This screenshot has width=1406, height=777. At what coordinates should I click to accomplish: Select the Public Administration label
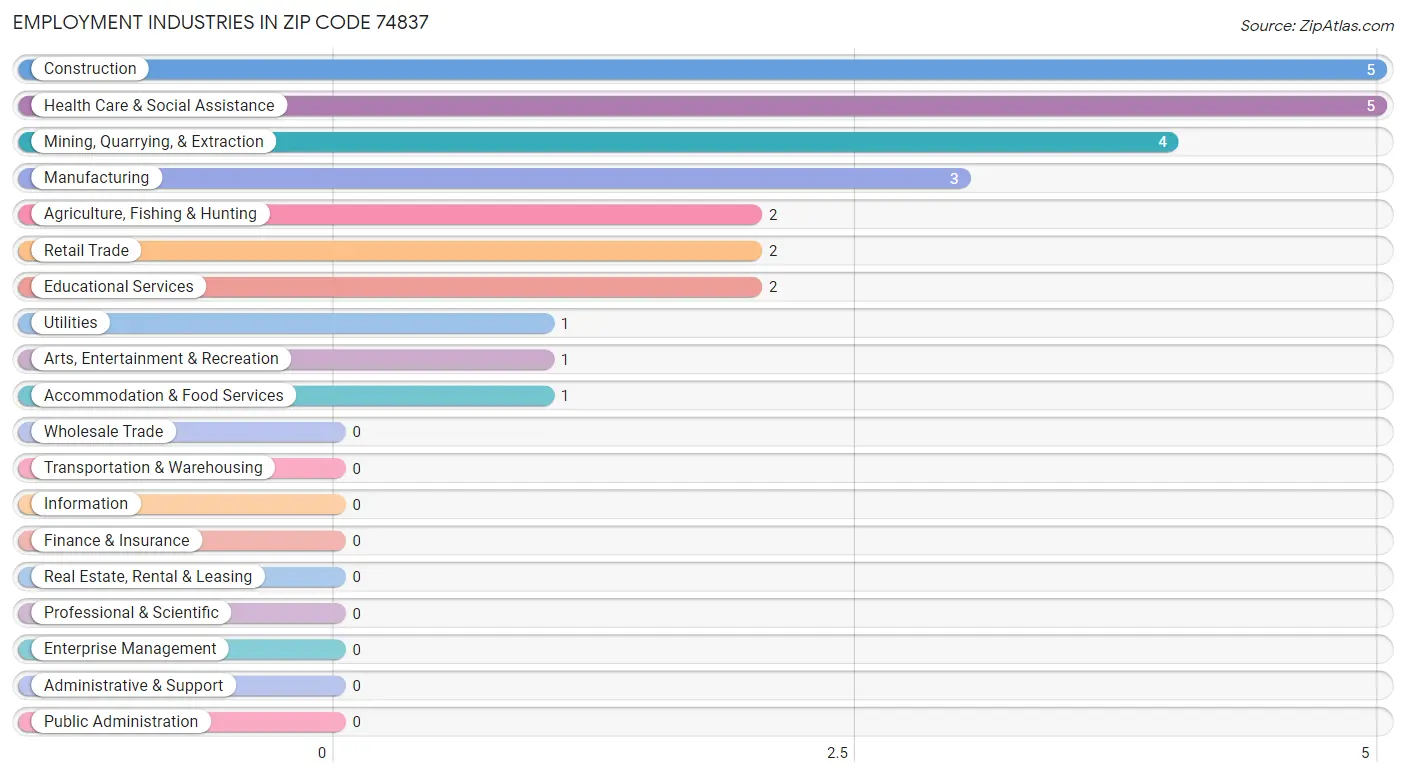click(x=121, y=721)
